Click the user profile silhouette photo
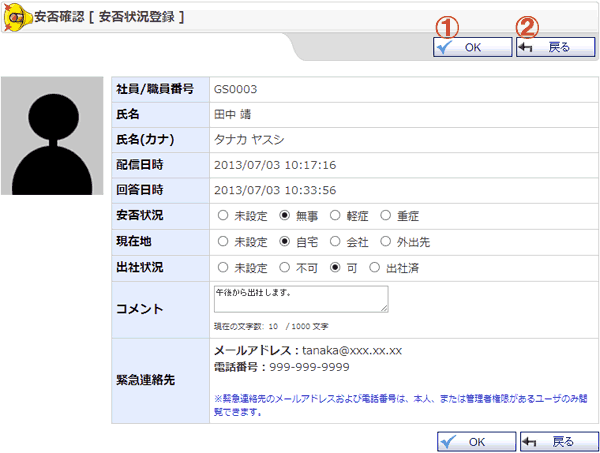 click(52, 136)
